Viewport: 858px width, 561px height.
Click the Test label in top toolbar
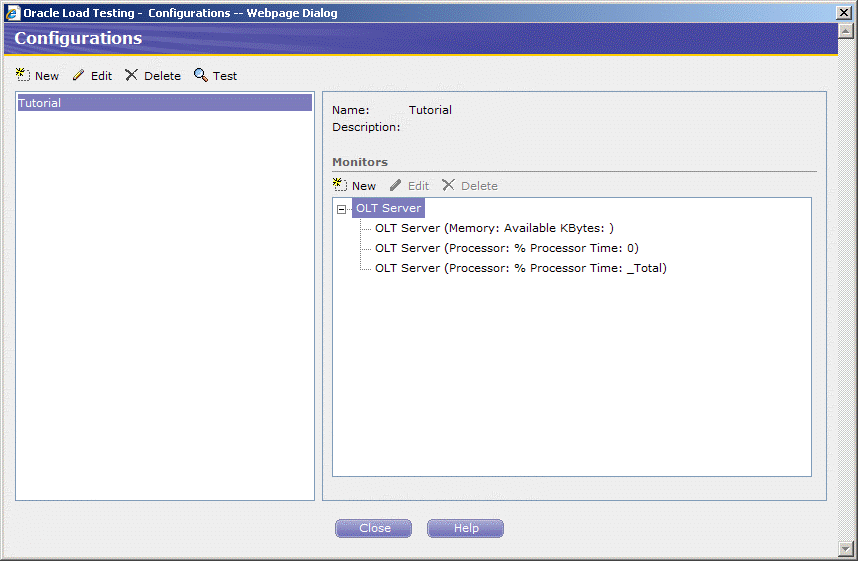tap(225, 76)
